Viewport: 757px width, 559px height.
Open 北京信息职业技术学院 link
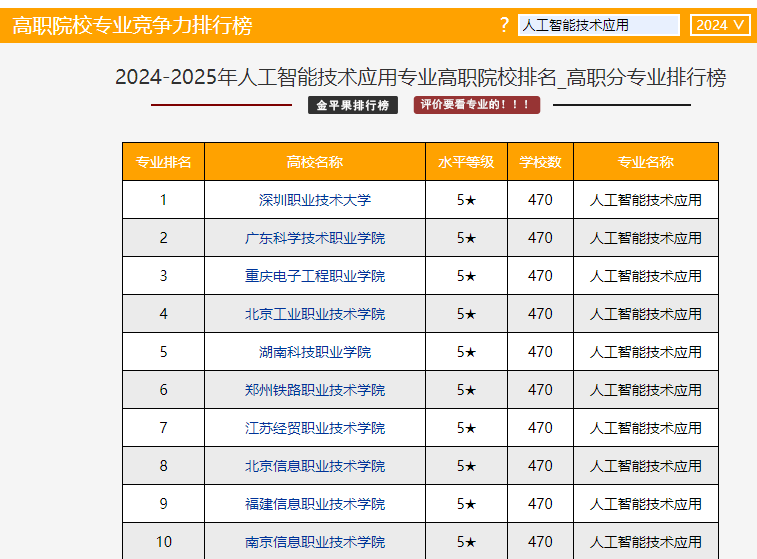click(x=314, y=466)
